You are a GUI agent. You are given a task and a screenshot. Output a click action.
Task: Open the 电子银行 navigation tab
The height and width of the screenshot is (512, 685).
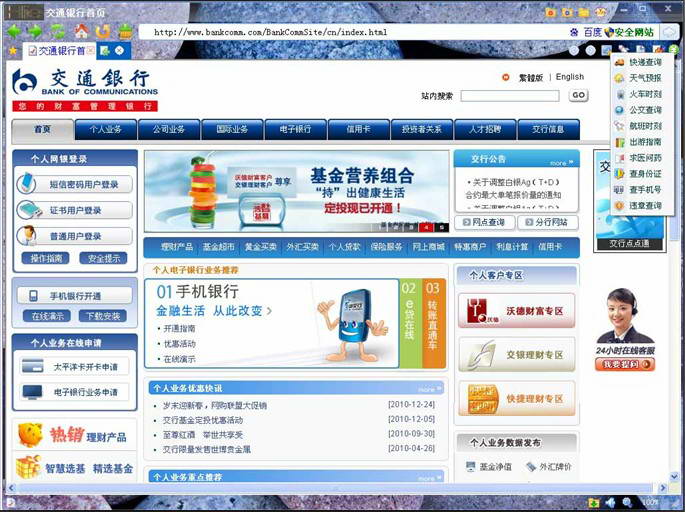click(x=295, y=130)
